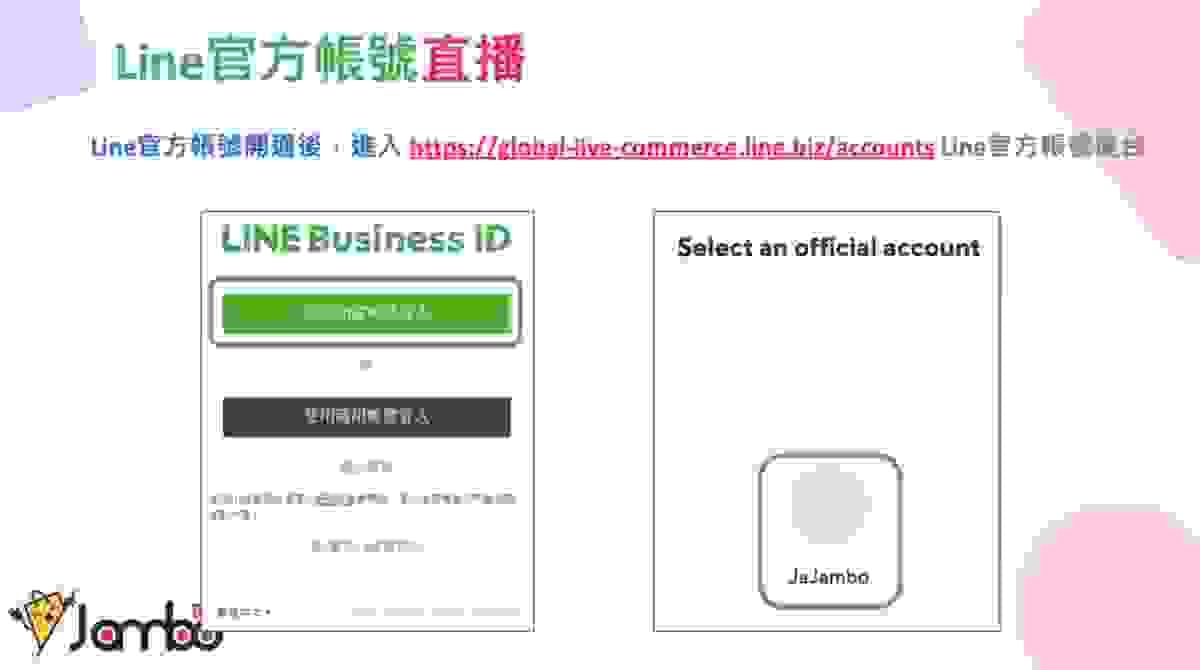
Task: Click the green LINE account login button
Action: tap(366, 312)
